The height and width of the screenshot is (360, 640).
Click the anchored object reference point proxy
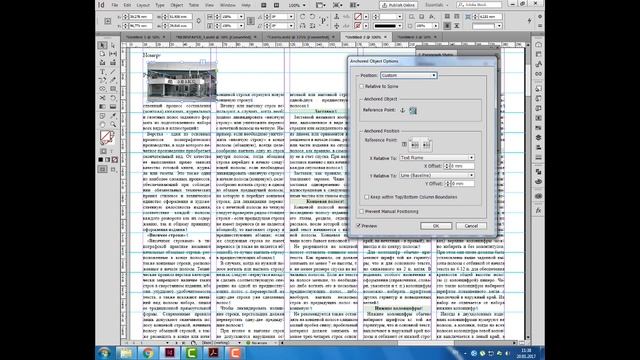click(413, 111)
